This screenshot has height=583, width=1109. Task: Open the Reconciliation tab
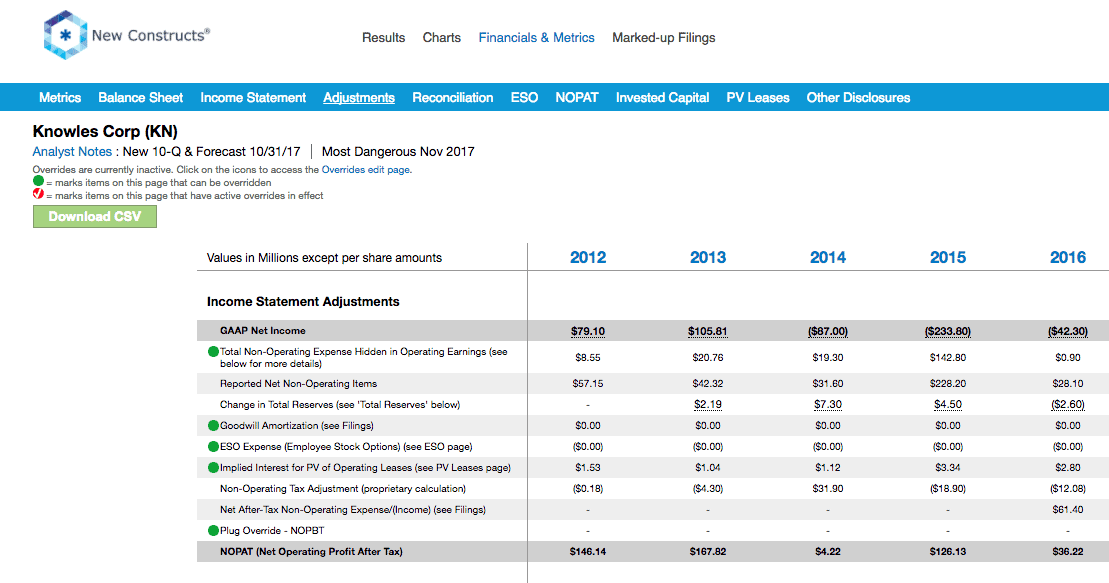point(453,98)
